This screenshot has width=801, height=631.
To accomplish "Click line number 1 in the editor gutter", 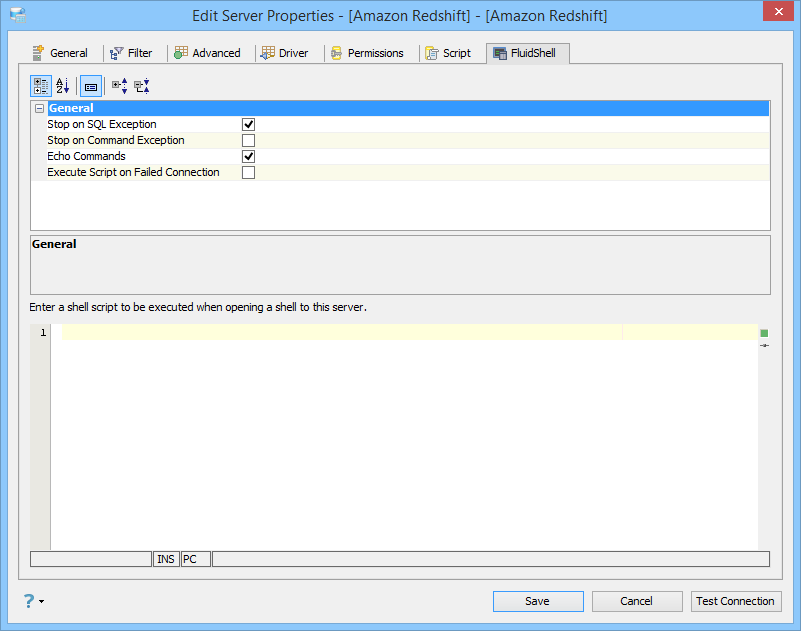I will pos(43,333).
